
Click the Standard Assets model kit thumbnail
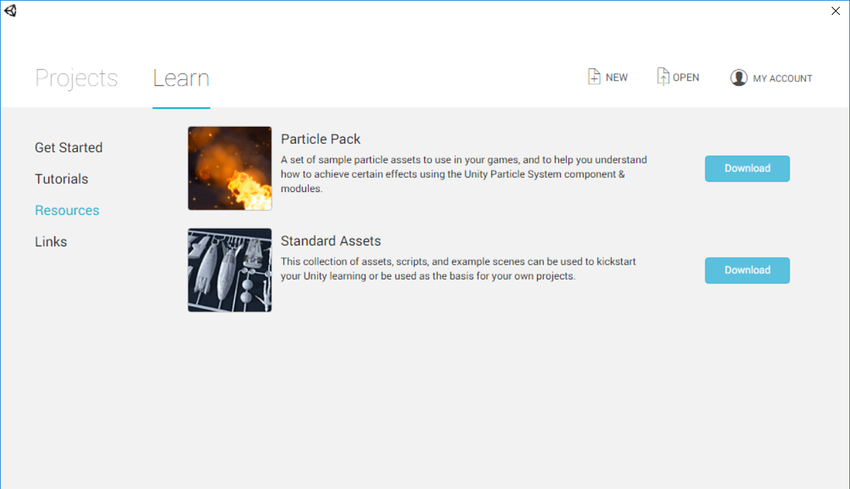[229, 270]
